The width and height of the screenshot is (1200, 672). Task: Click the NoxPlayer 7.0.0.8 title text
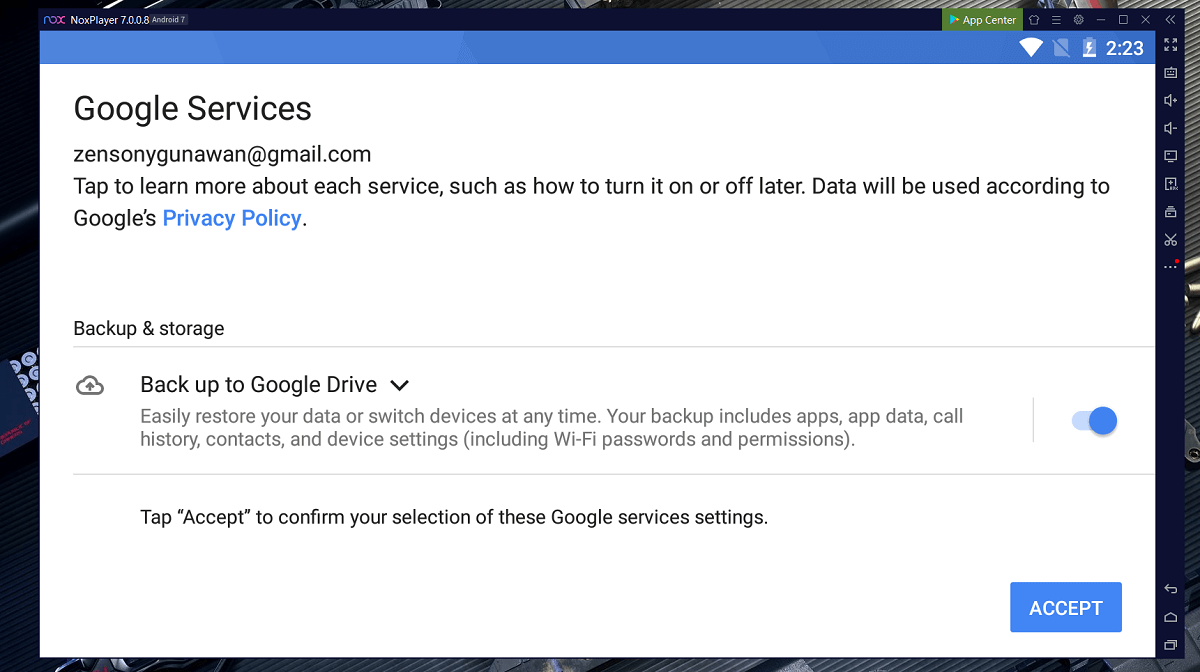(110, 20)
